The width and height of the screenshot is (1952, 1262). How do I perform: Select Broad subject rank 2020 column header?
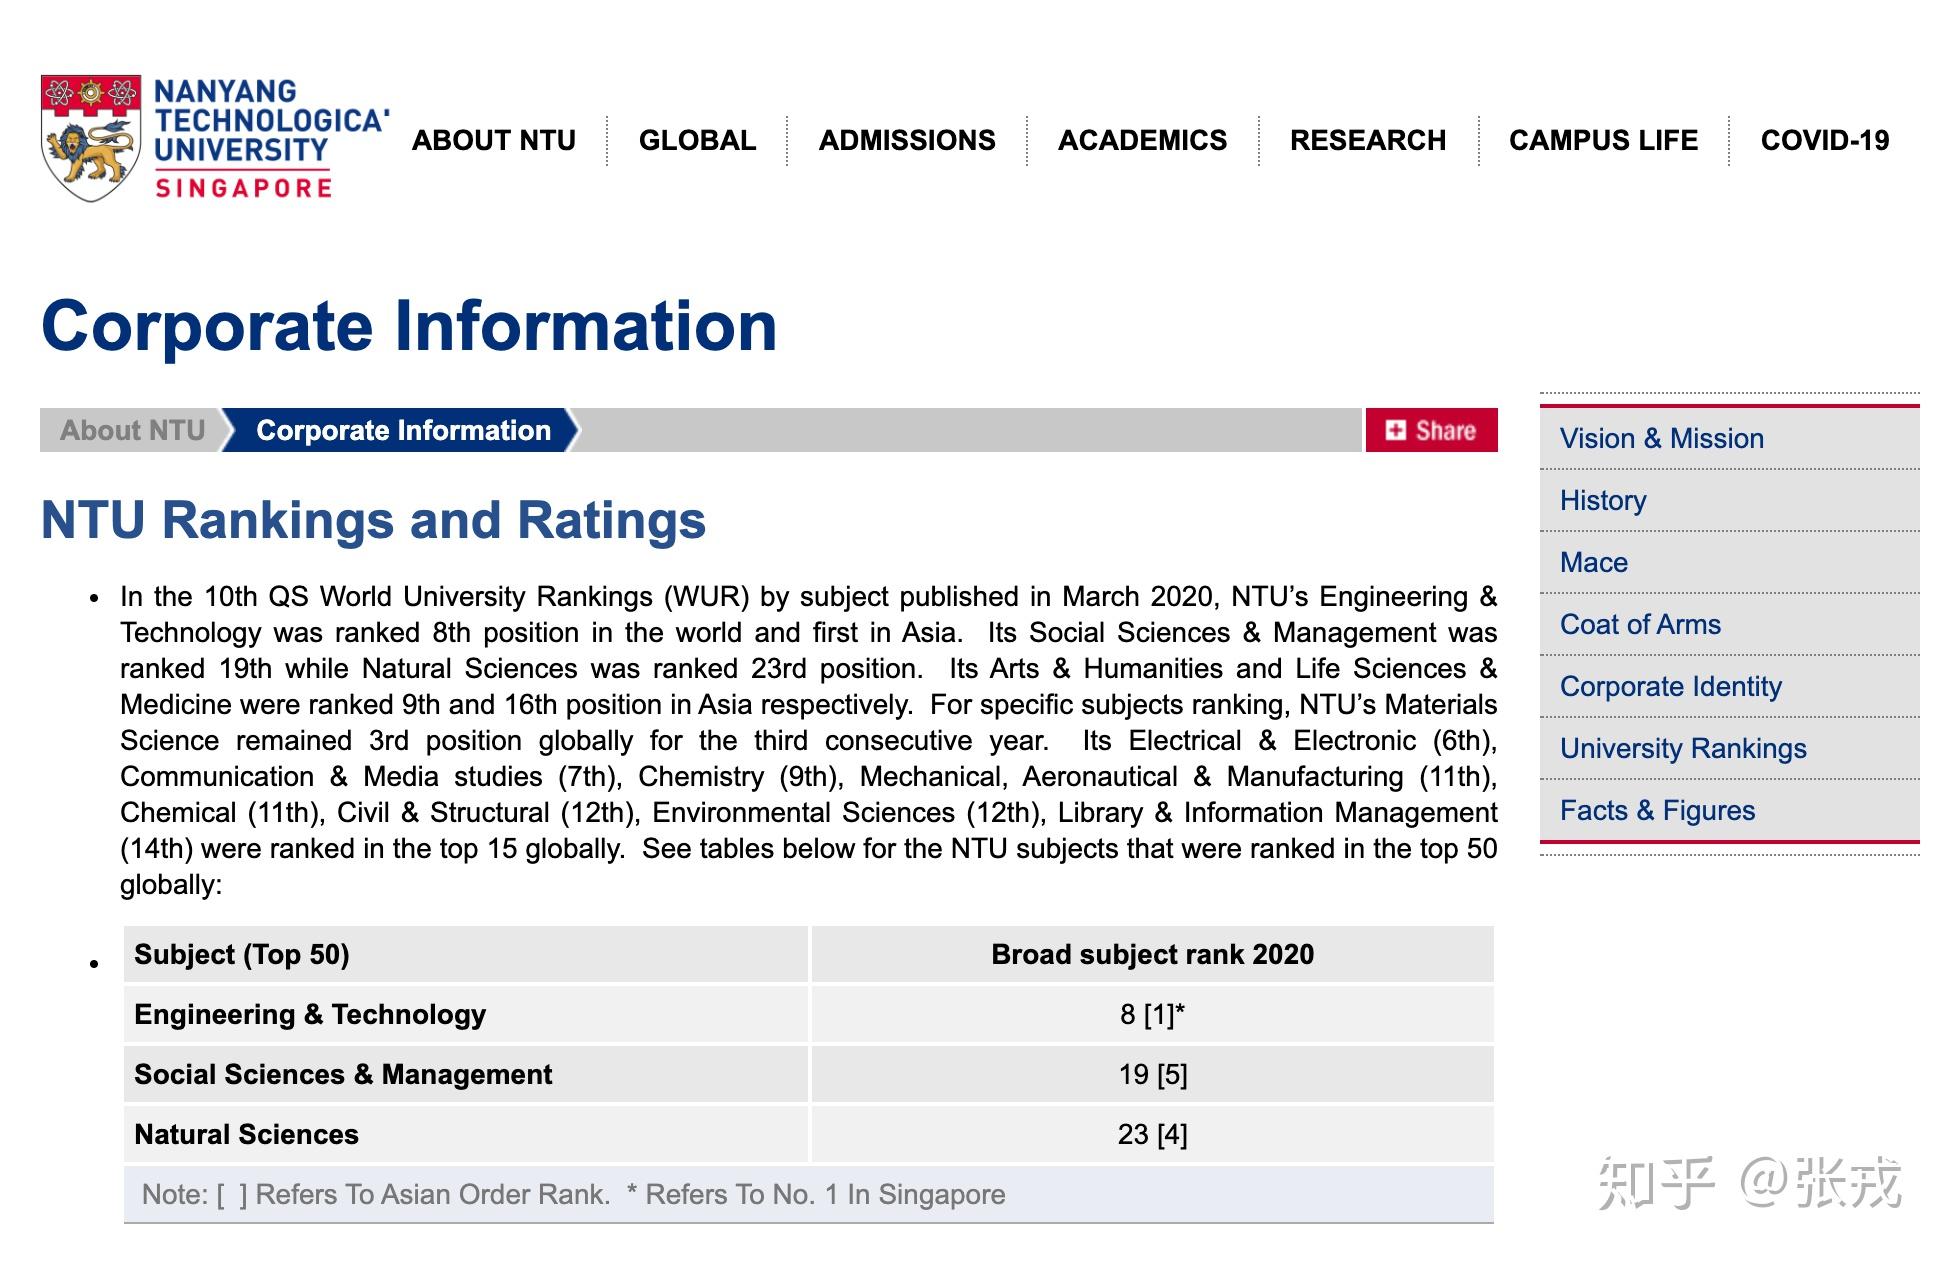tap(1152, 954)
